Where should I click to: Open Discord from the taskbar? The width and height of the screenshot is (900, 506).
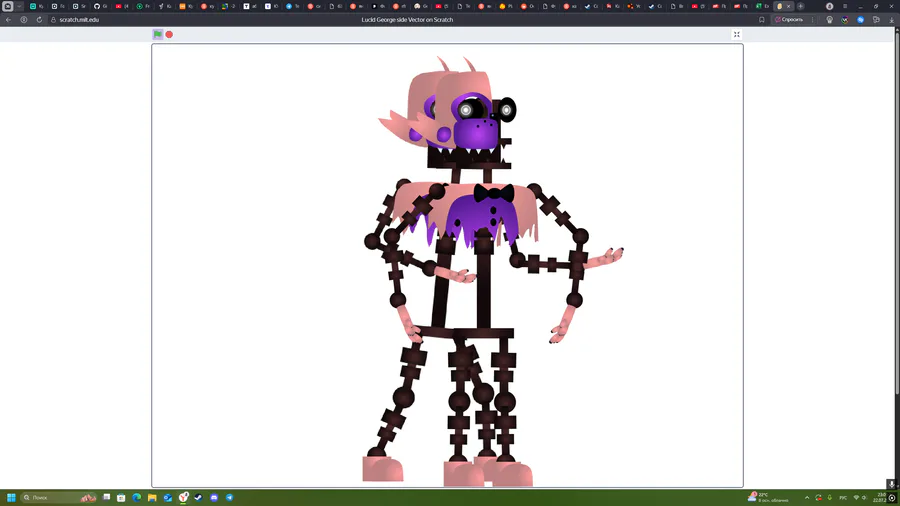point(214,497)
